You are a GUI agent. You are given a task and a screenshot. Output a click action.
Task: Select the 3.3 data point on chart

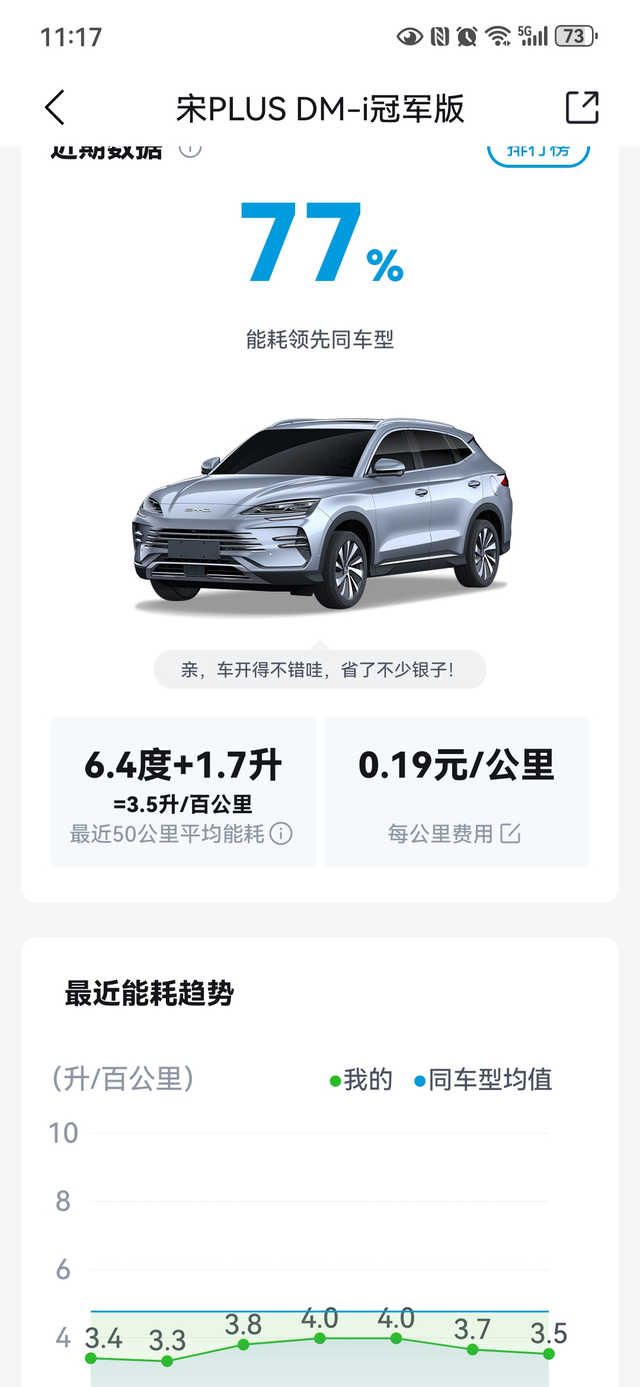[167, 1361]
